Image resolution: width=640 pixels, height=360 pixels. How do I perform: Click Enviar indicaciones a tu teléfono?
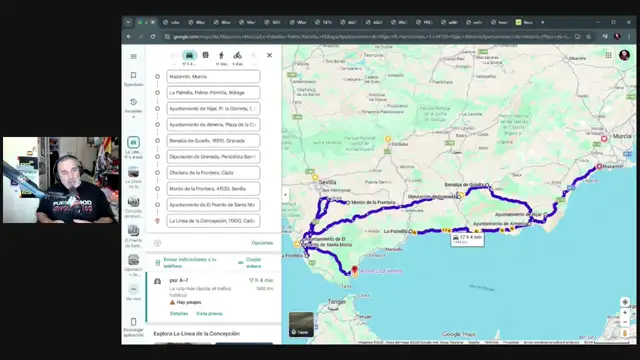tap(190, 262)
